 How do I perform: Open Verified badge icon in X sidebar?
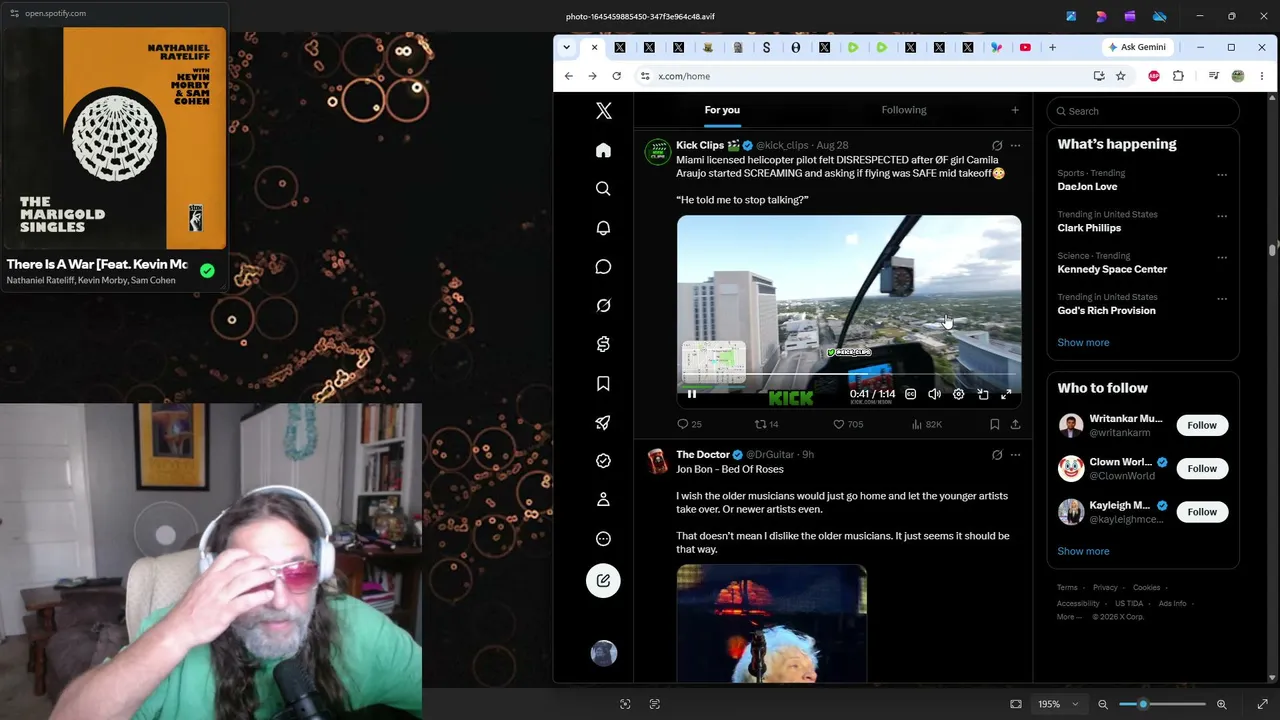pos(603,461)
